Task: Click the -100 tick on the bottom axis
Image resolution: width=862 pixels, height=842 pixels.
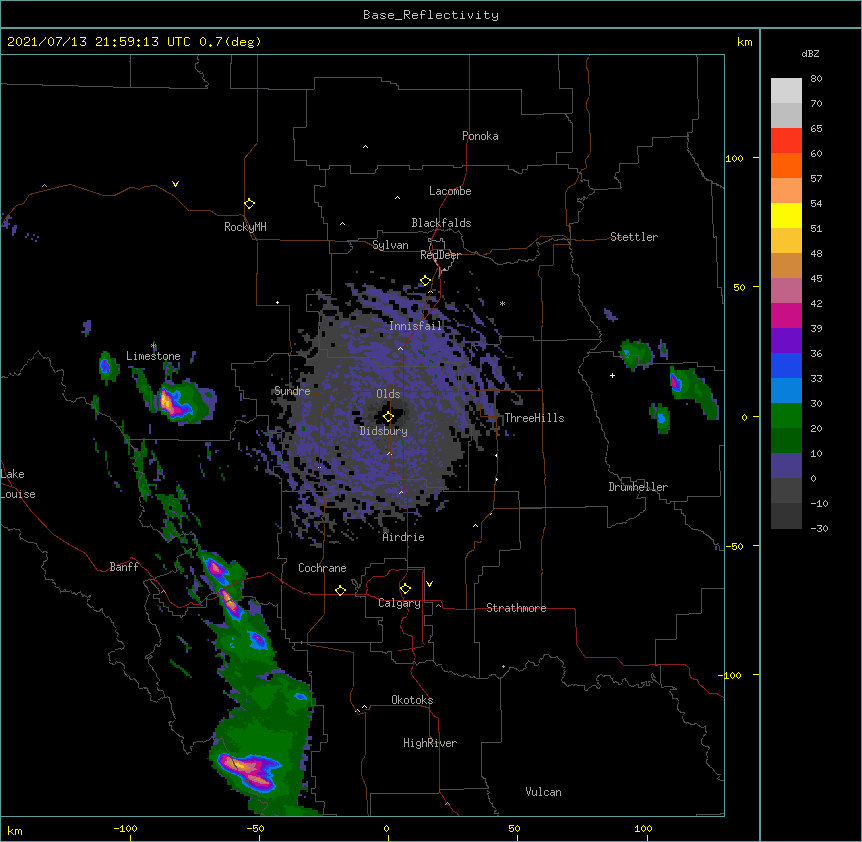Action: (x=126, y=828)
